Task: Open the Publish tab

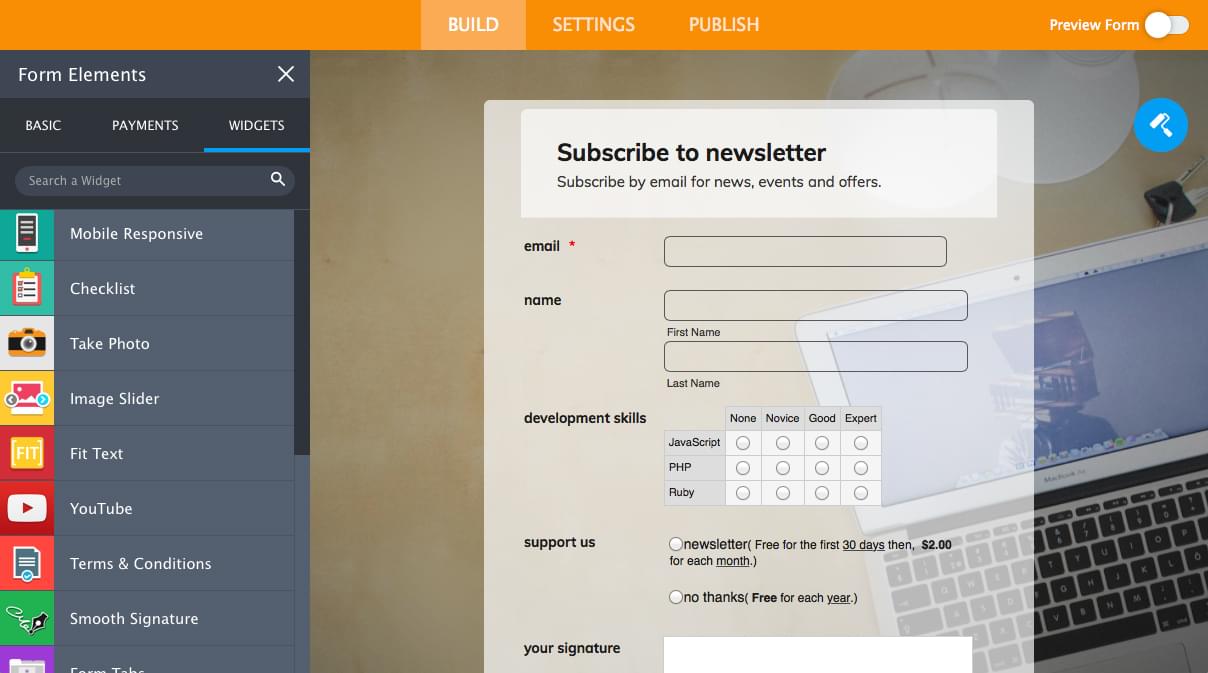Action: (723, 25)
